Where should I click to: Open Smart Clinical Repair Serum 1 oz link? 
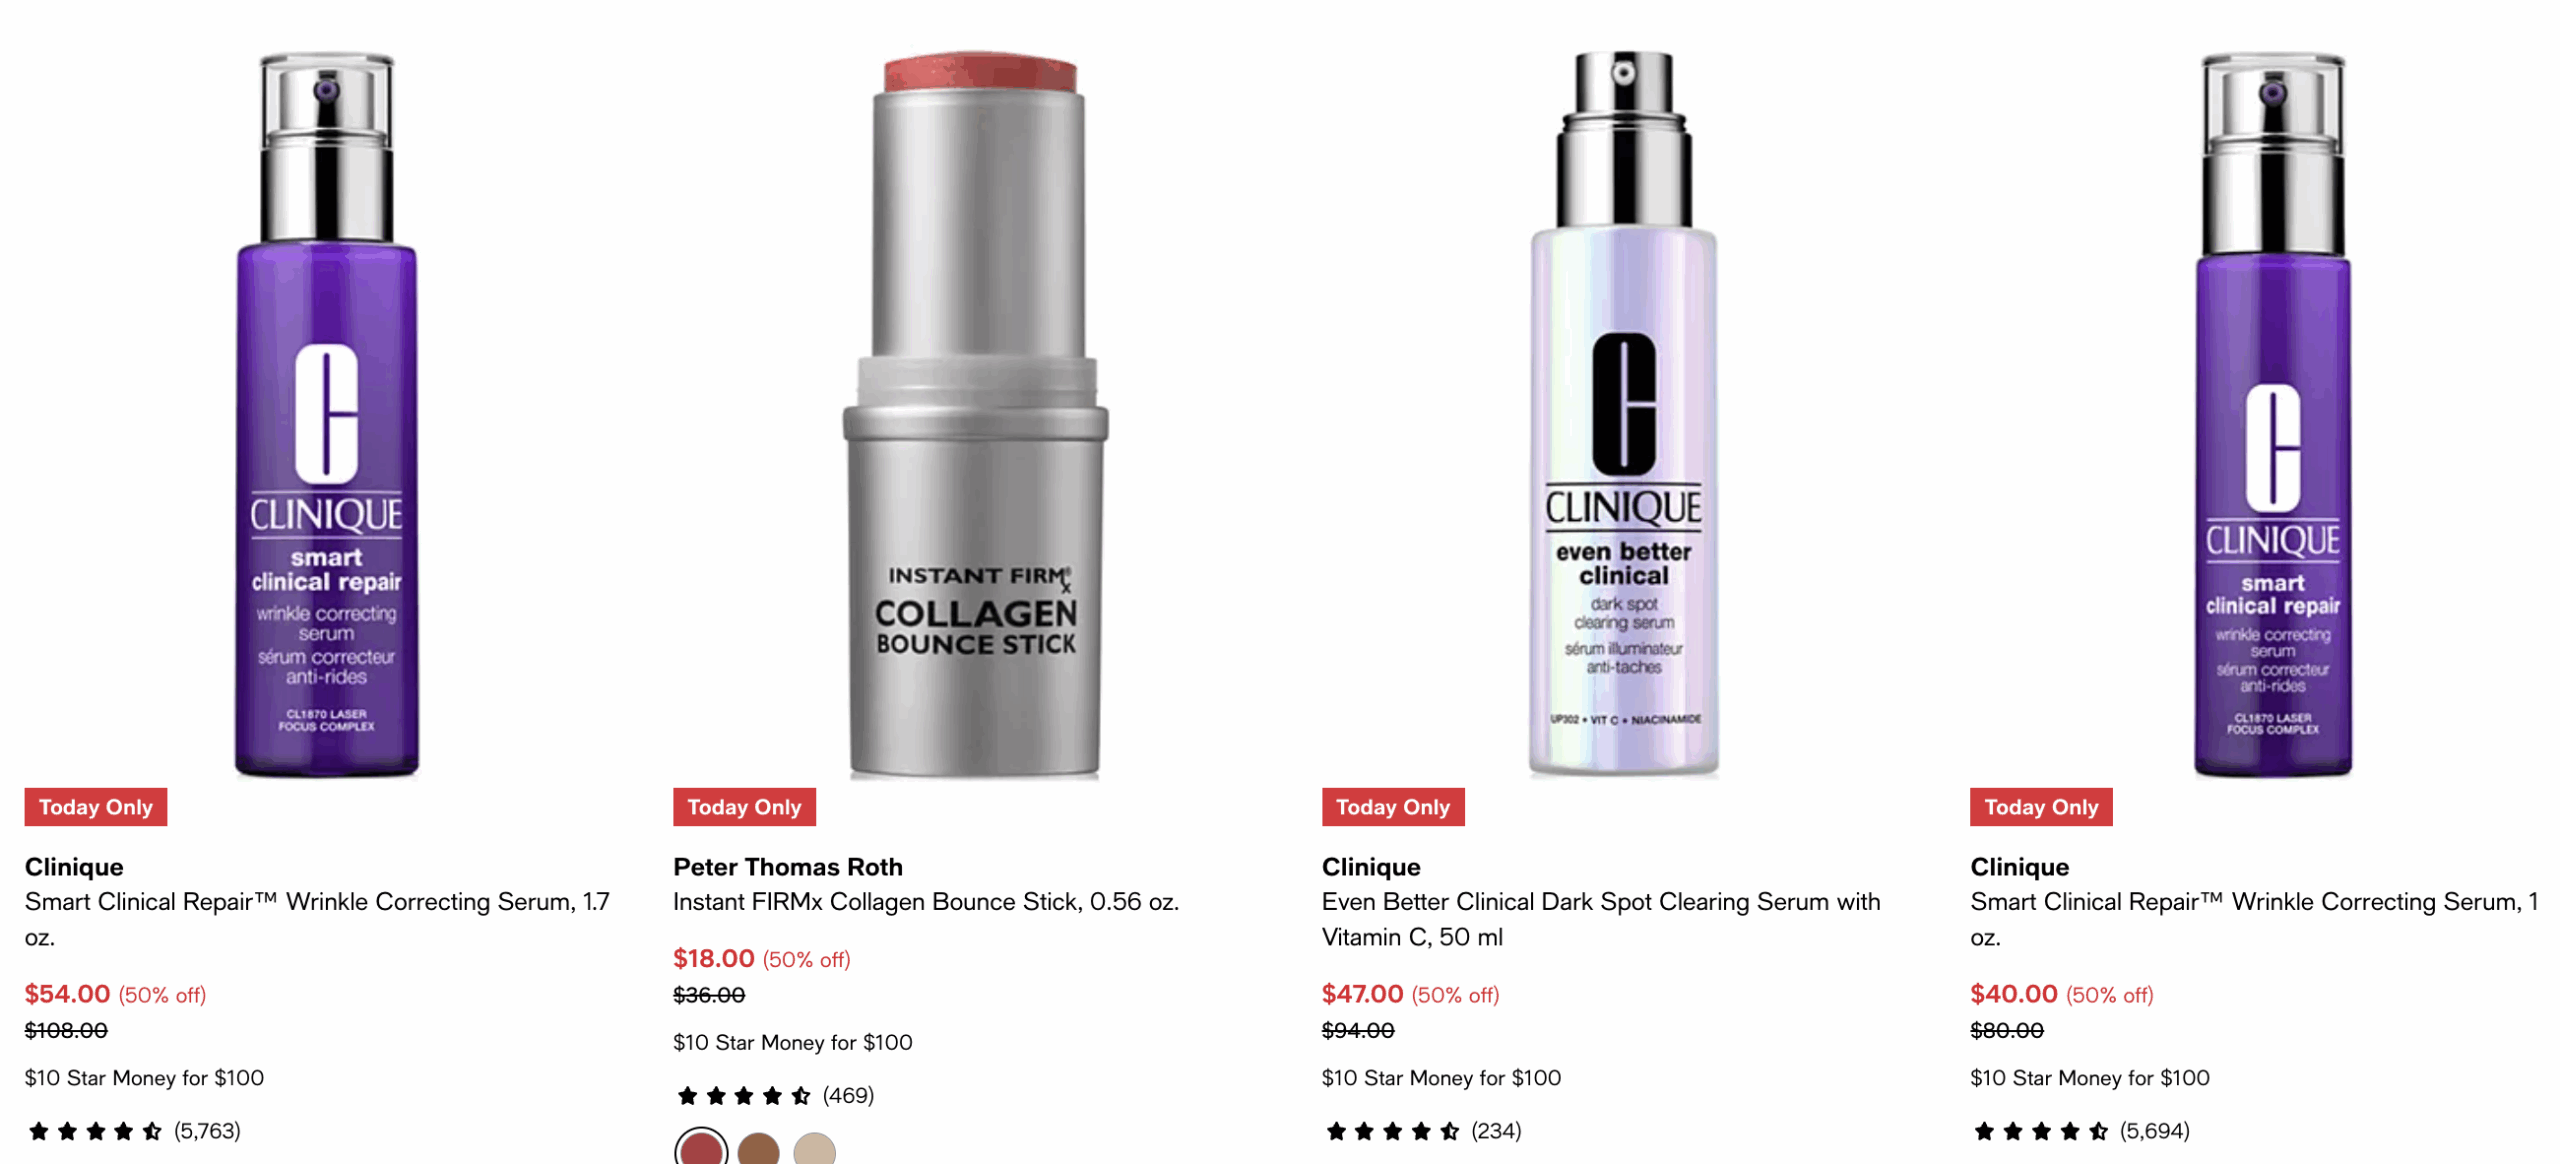pos(2253,918)
